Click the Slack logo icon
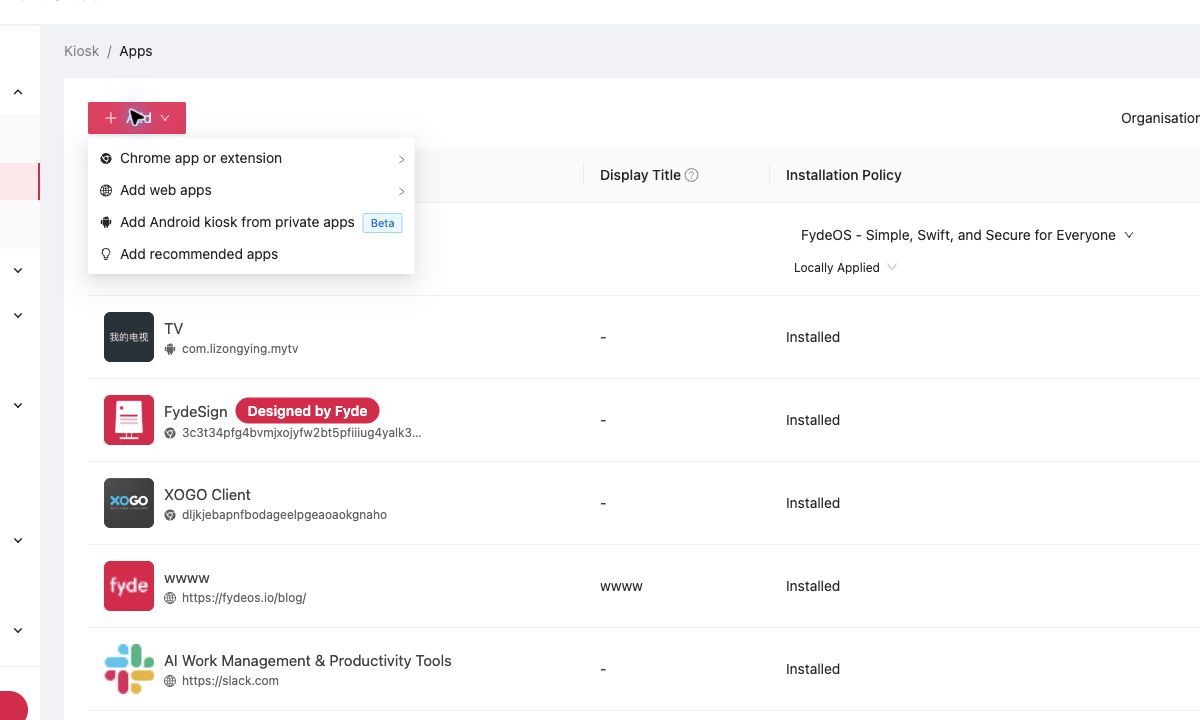The width and height of the screenshot is (1200, 720). (129, 669)
